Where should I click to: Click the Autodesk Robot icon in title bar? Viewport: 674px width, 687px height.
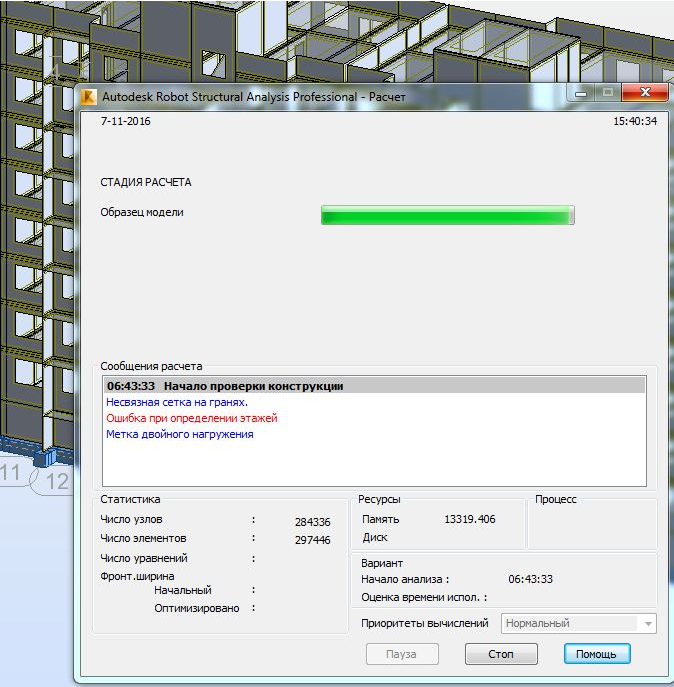pos(89,97)
